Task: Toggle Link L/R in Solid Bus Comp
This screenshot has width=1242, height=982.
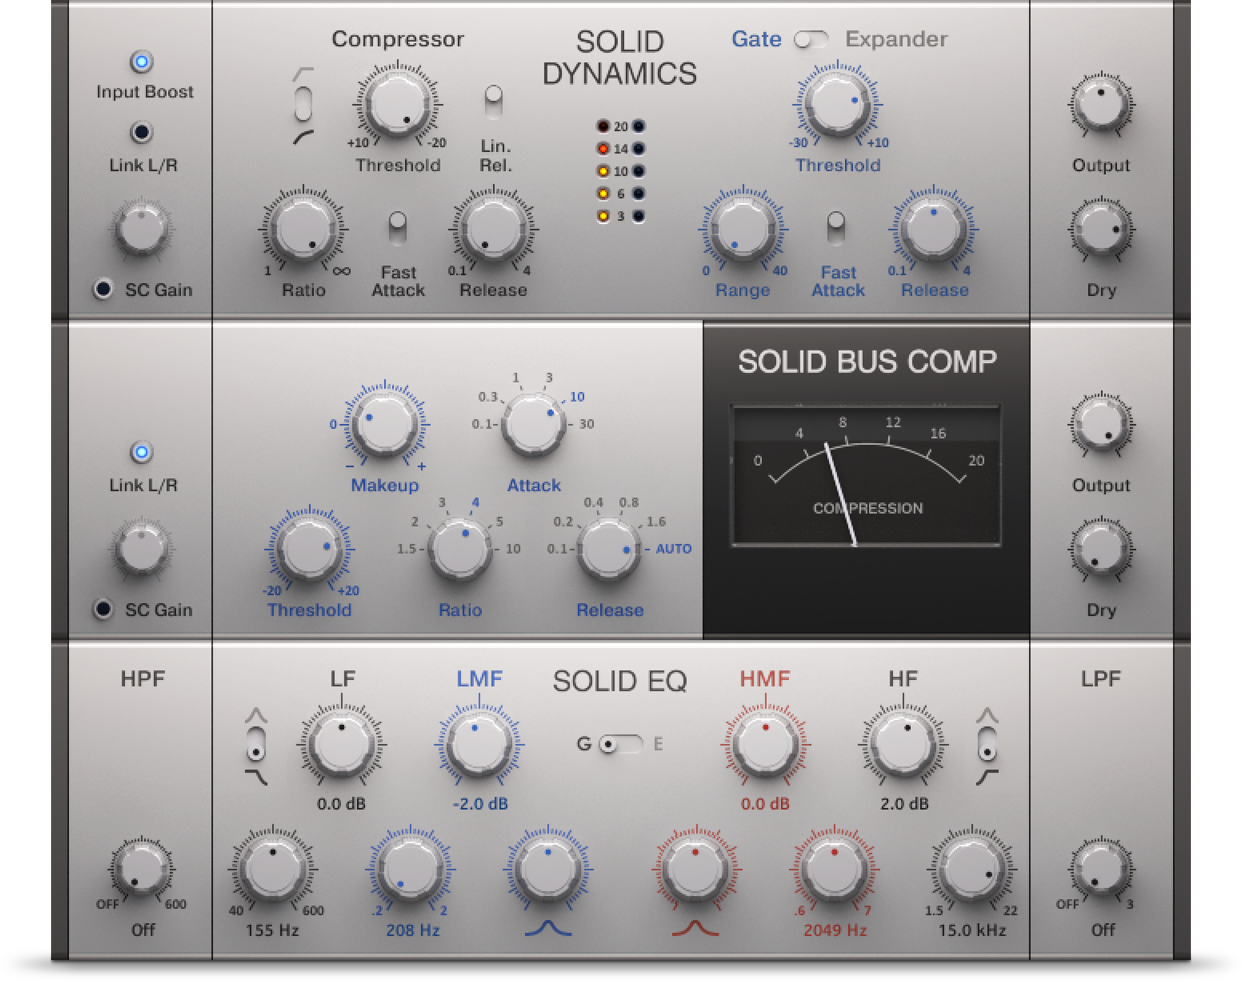Action: click(x=142, y=452)
